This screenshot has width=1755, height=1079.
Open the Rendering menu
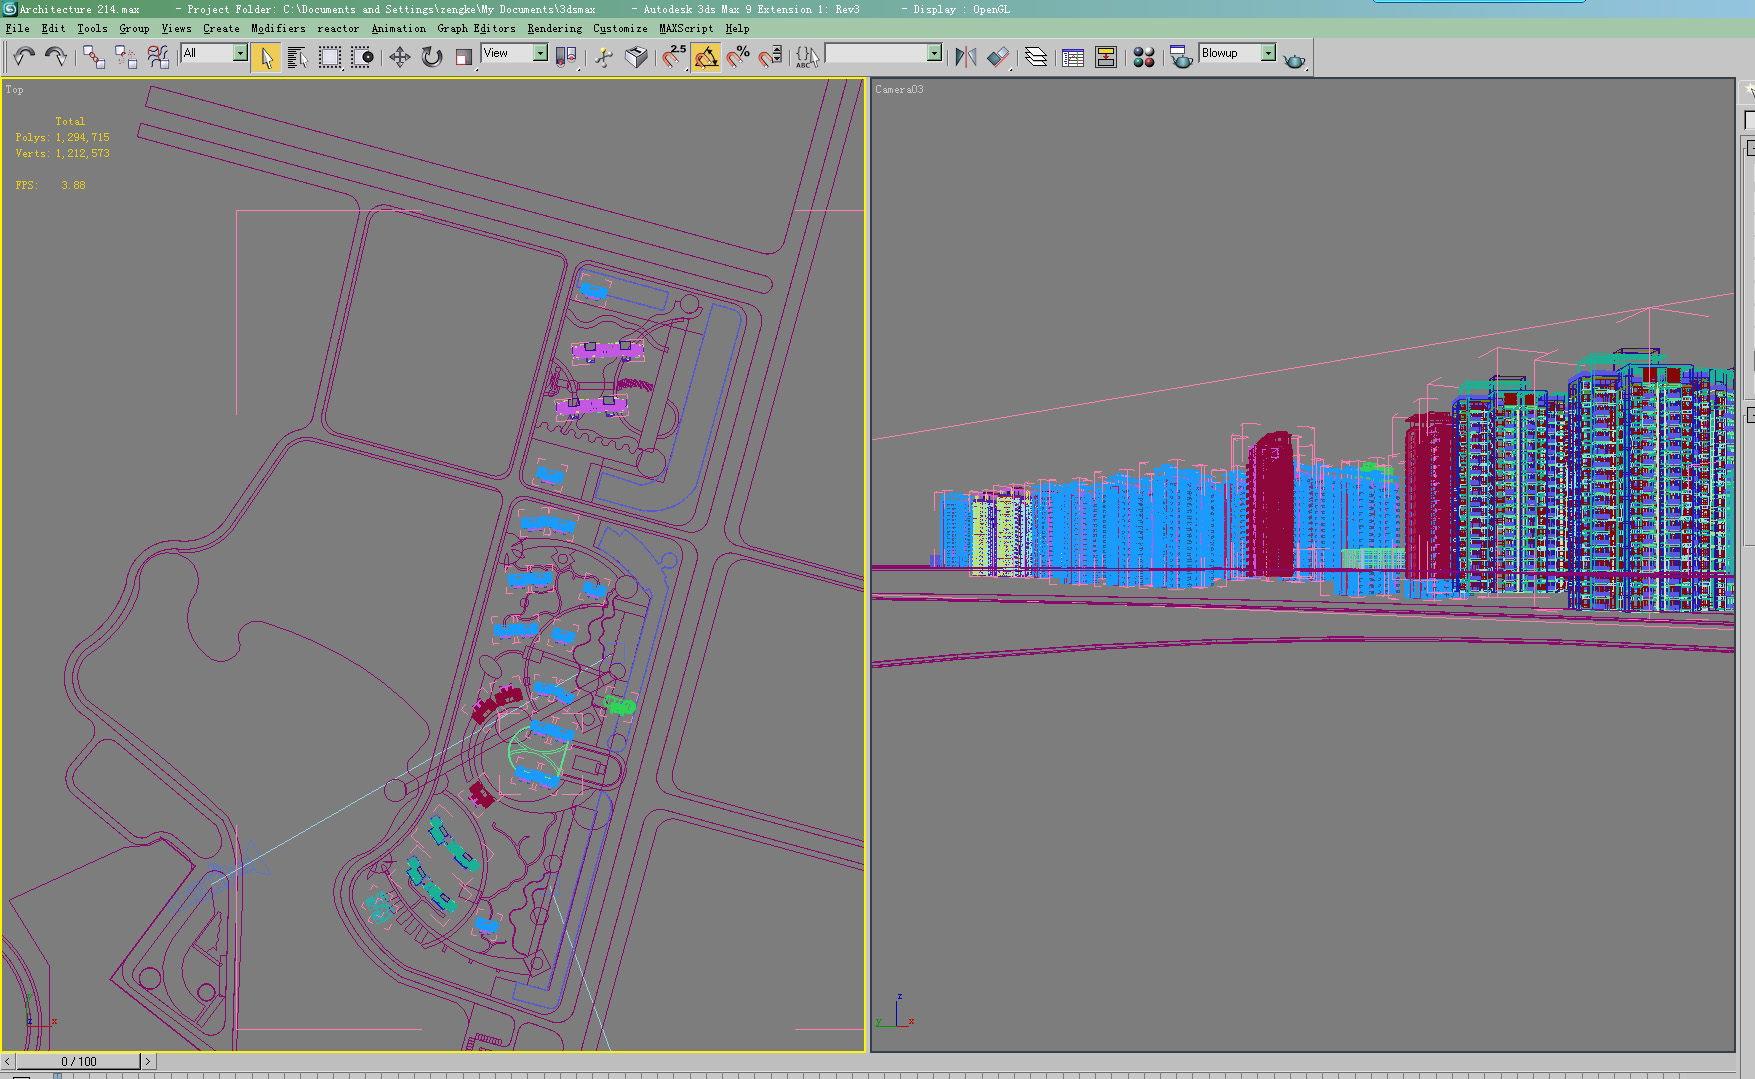point(554,28)
